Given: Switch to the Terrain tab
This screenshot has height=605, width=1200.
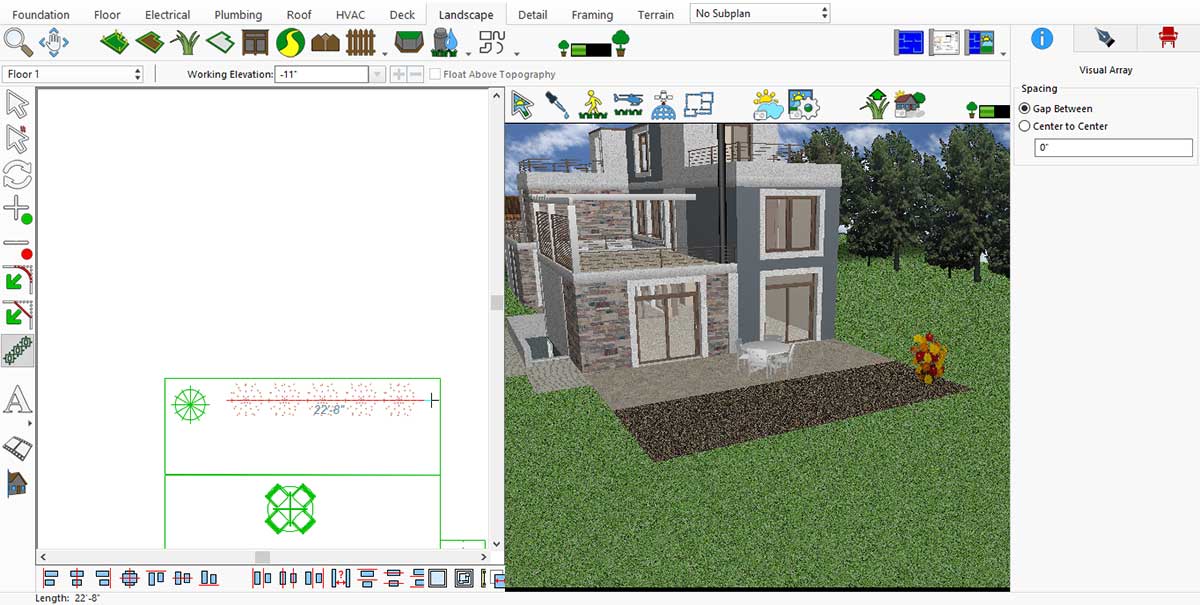Looking at the screenshot, I should pyautogui.click(x=656, y=15).
